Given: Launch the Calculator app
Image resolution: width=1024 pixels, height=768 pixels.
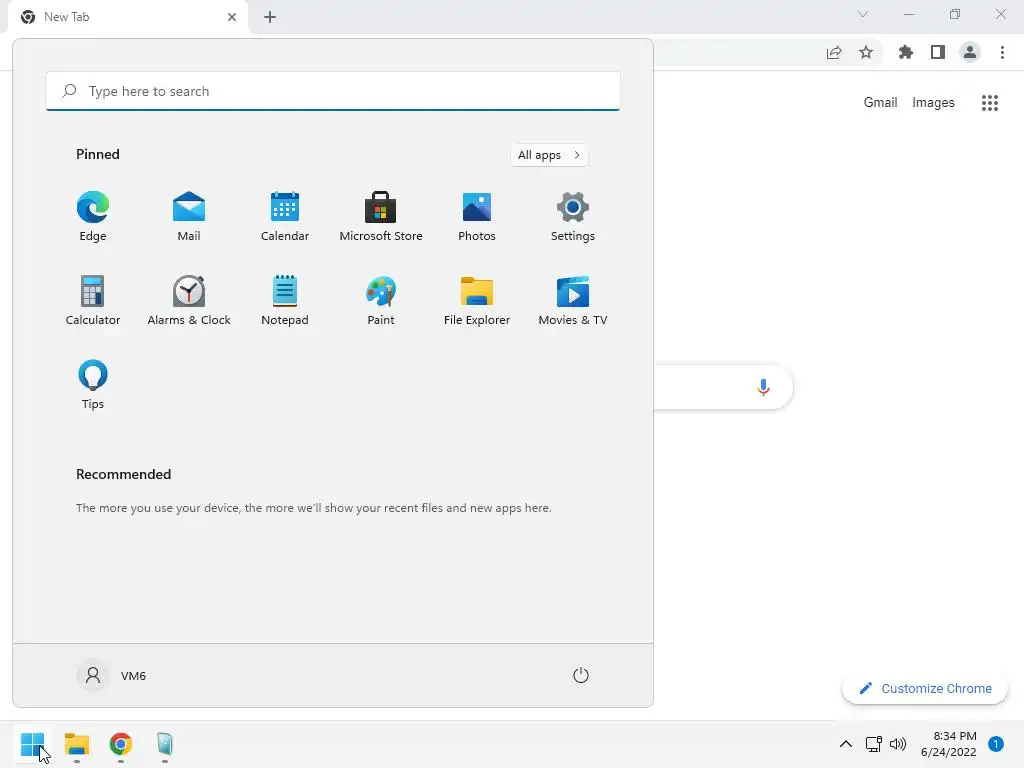Looking at the screenshot, I should click(93, 300).
